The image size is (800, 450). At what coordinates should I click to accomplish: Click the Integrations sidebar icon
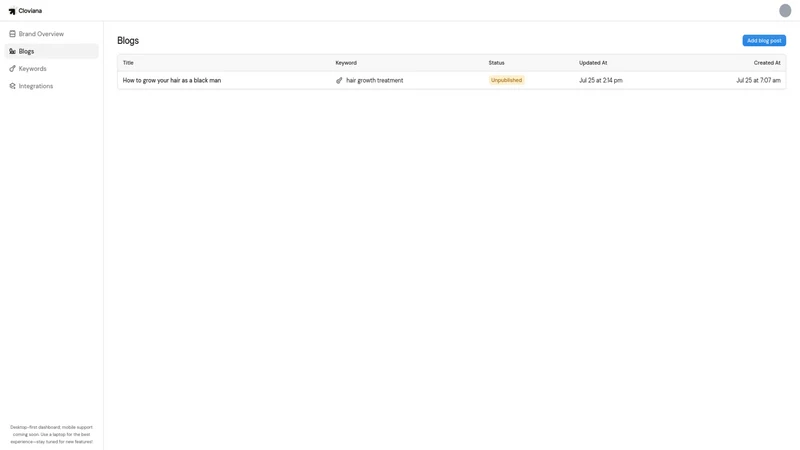pos(12,86)
